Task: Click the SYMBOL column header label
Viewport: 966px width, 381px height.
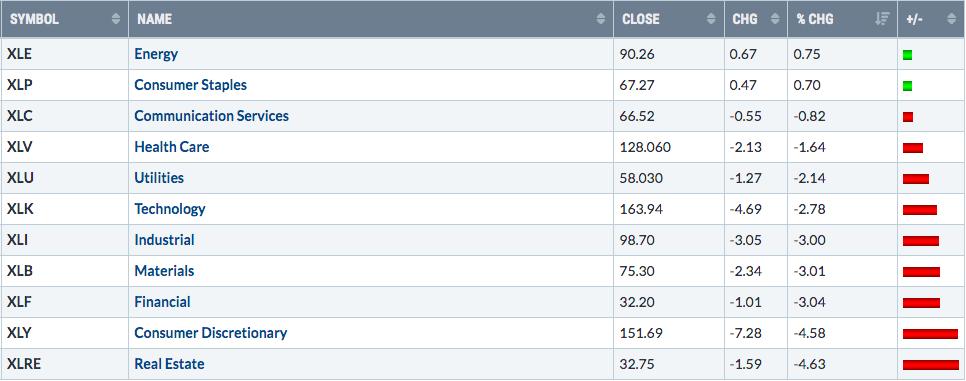Action: (34, 19)
